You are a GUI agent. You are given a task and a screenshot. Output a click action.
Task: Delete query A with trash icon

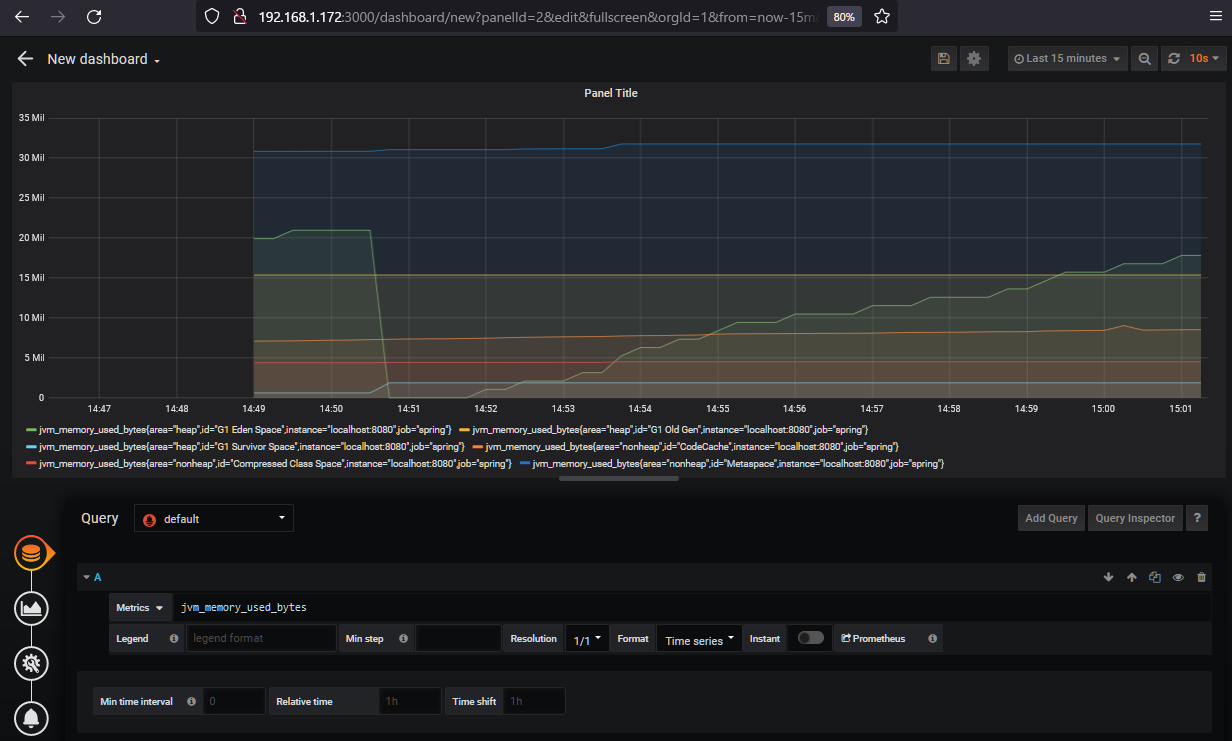click(x=1201, y=577)
